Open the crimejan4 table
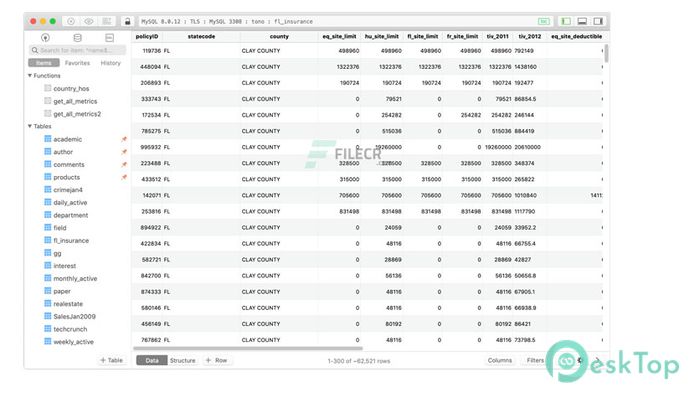This screenshot has width=700, height=400. 68,190
